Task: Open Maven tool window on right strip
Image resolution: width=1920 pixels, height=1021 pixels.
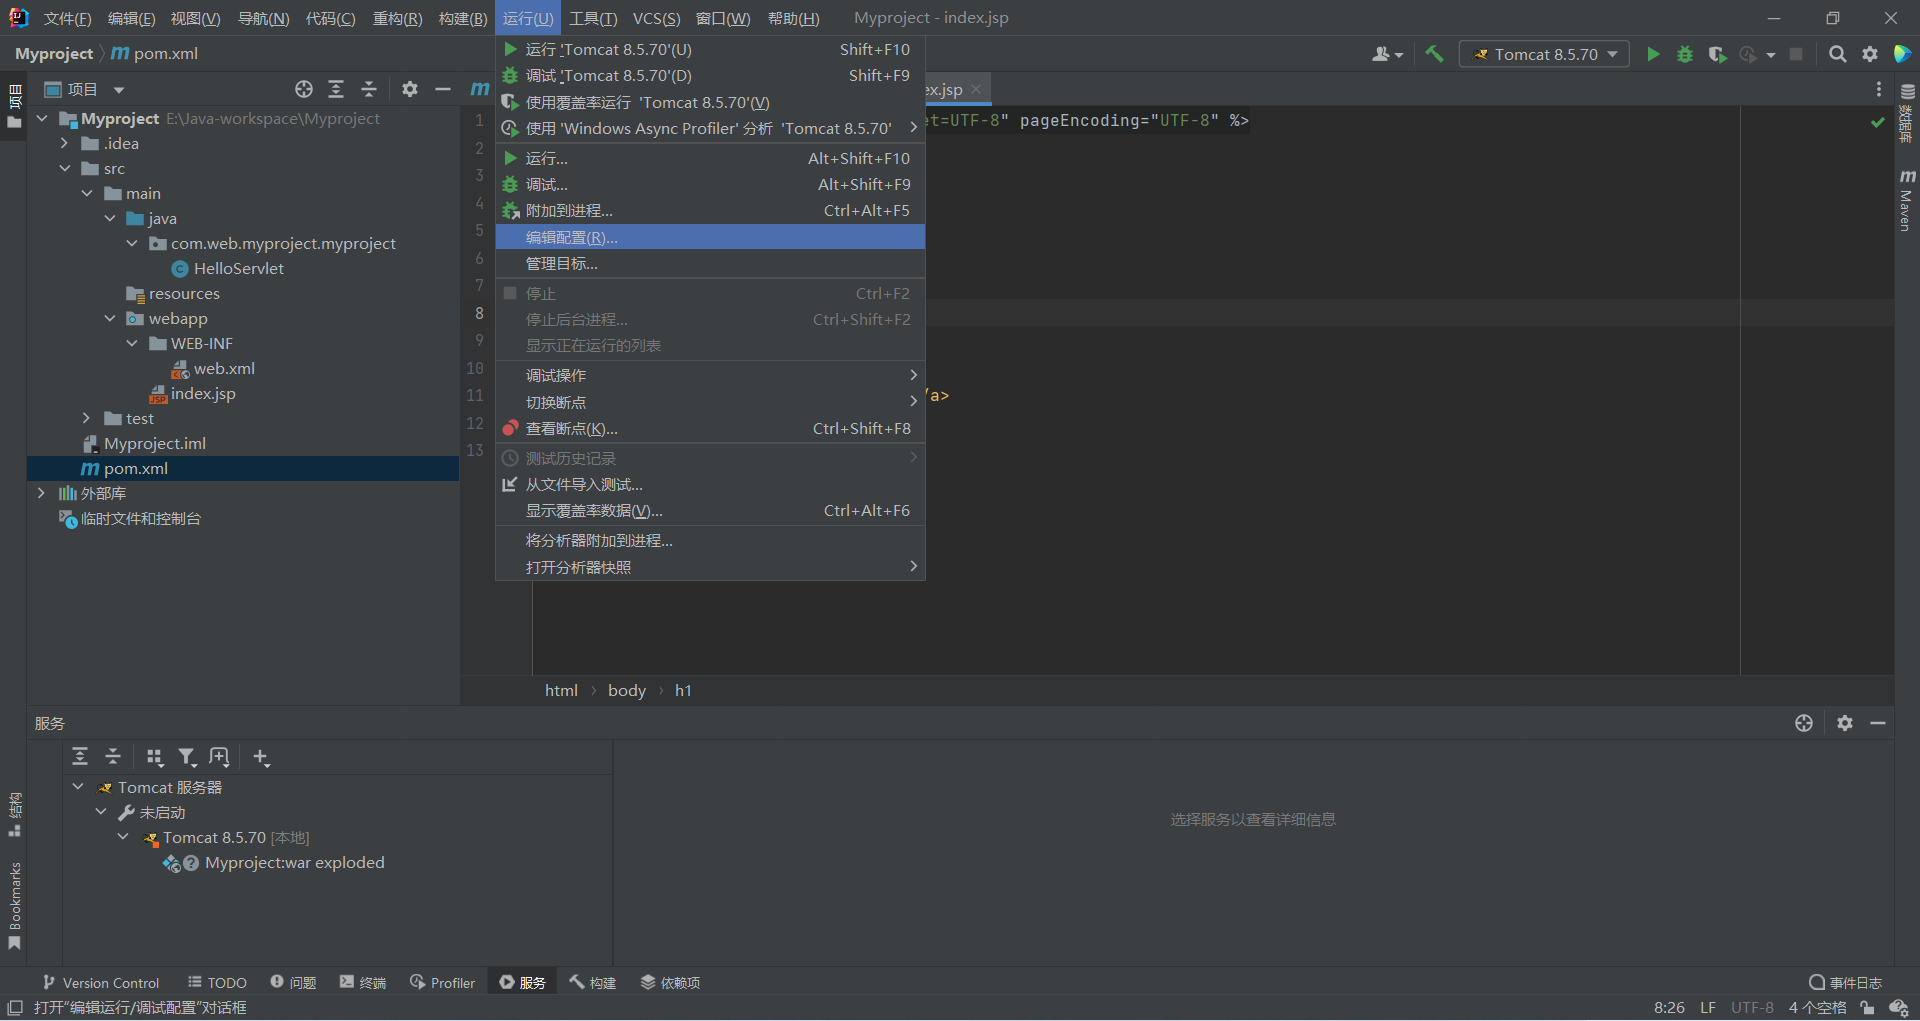Action: click(x=1907, y=200)
